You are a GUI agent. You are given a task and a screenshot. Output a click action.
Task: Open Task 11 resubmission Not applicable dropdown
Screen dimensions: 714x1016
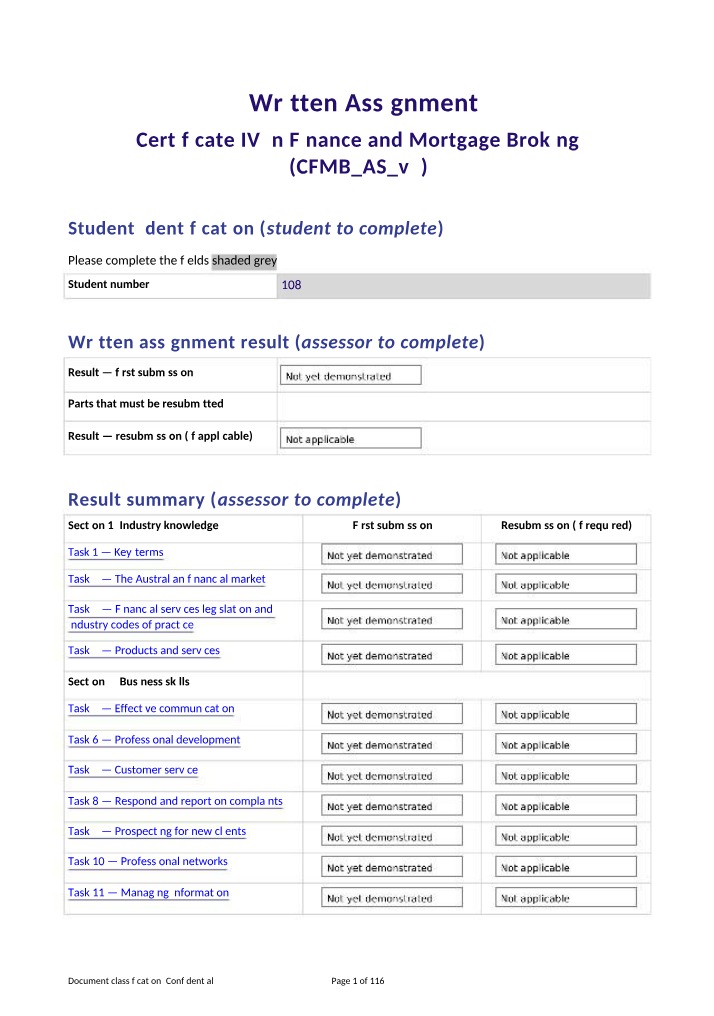pos(566,897)
